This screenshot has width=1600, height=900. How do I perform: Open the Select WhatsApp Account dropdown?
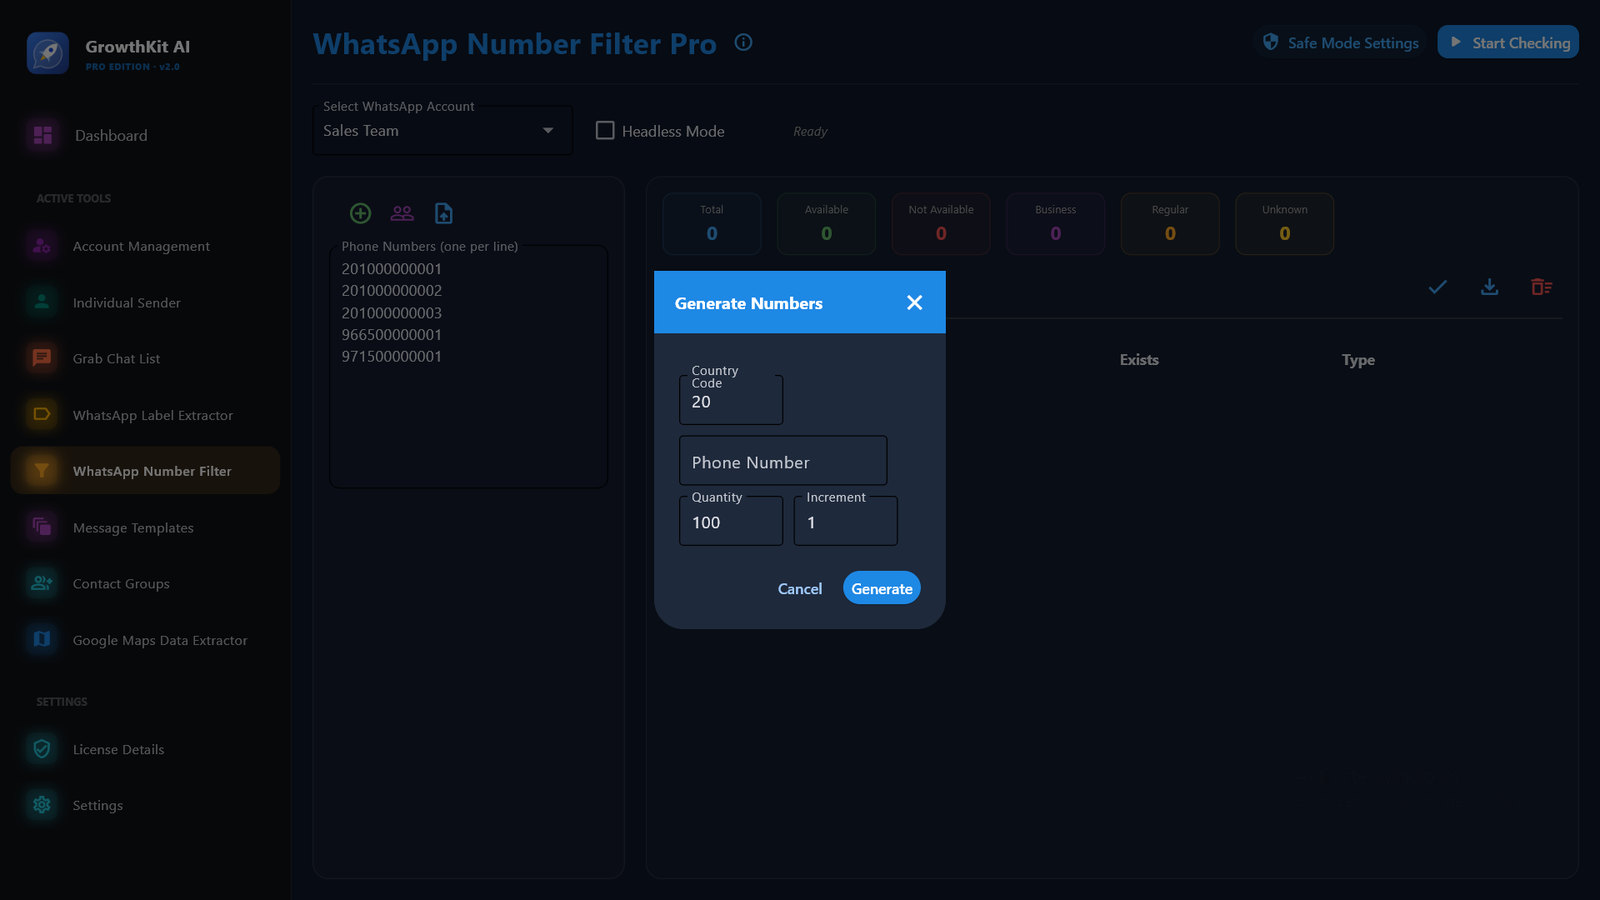coord(443,131)
